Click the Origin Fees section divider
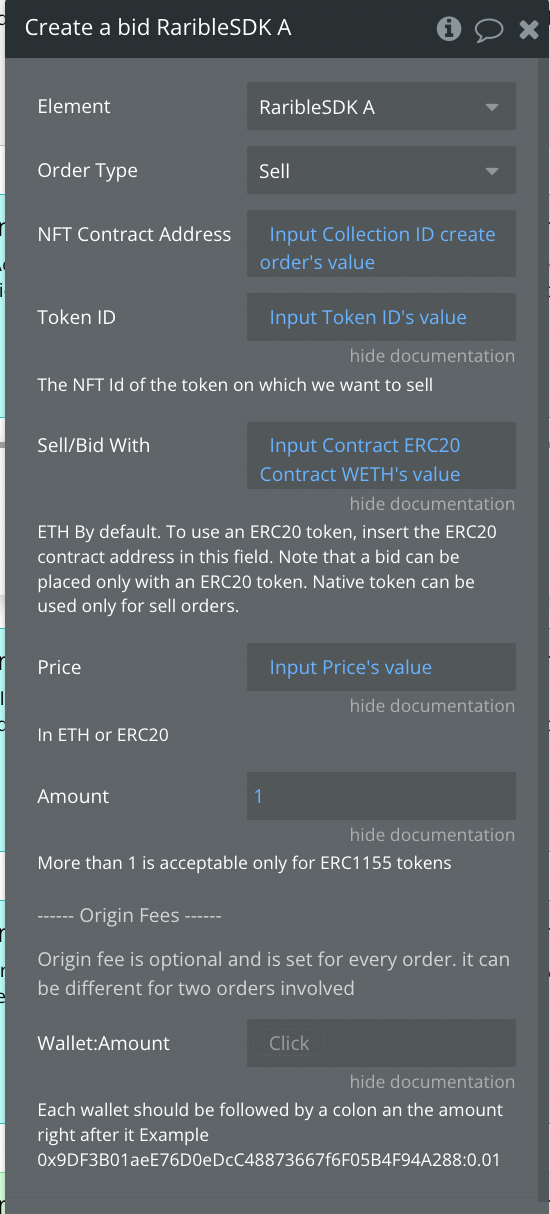The height and width of the screenshot is (1214, 550). (x=129, y=915)
